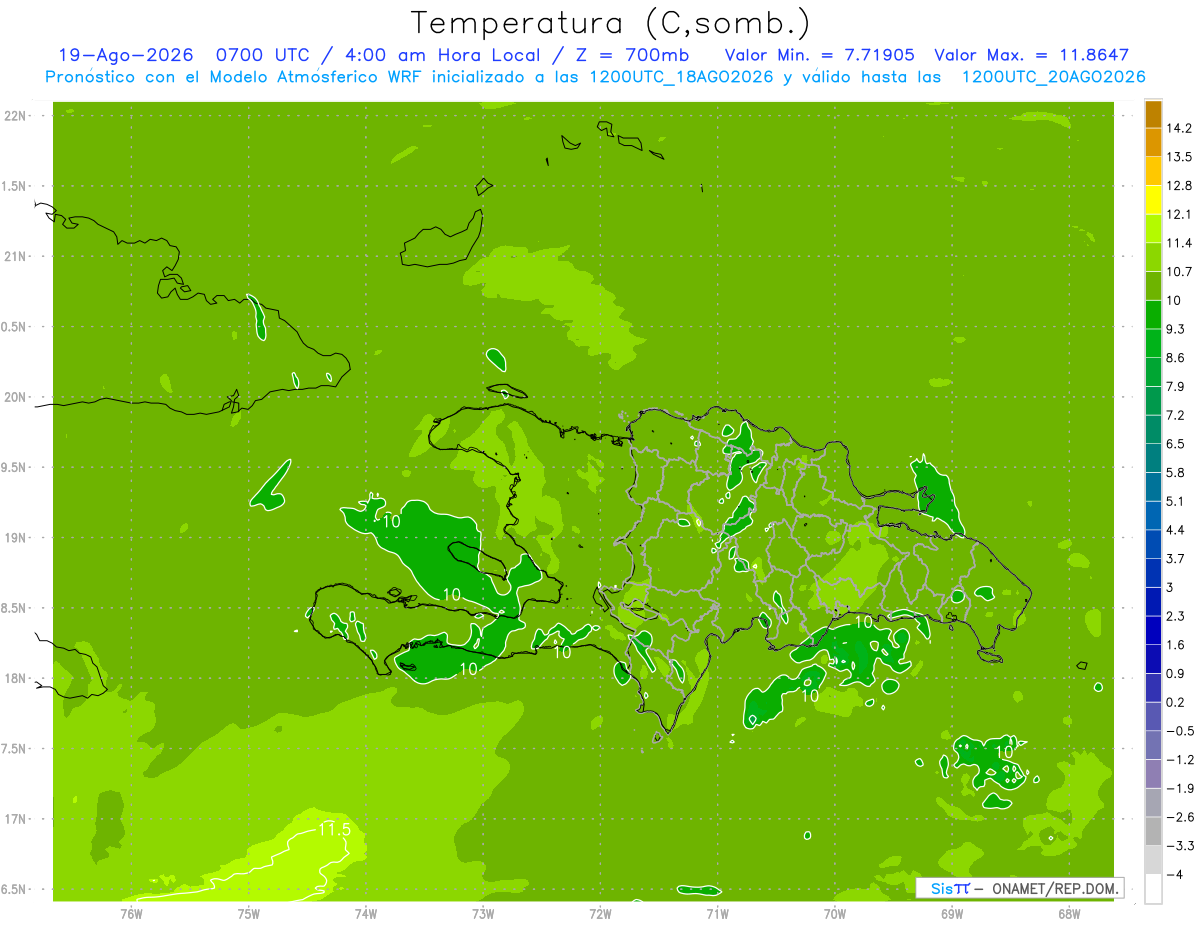Viewport: 1200px width, 927px height.
Task: Pick the dark orange colorbar swatch above 14.2
Action: [x=1153, y=114]
